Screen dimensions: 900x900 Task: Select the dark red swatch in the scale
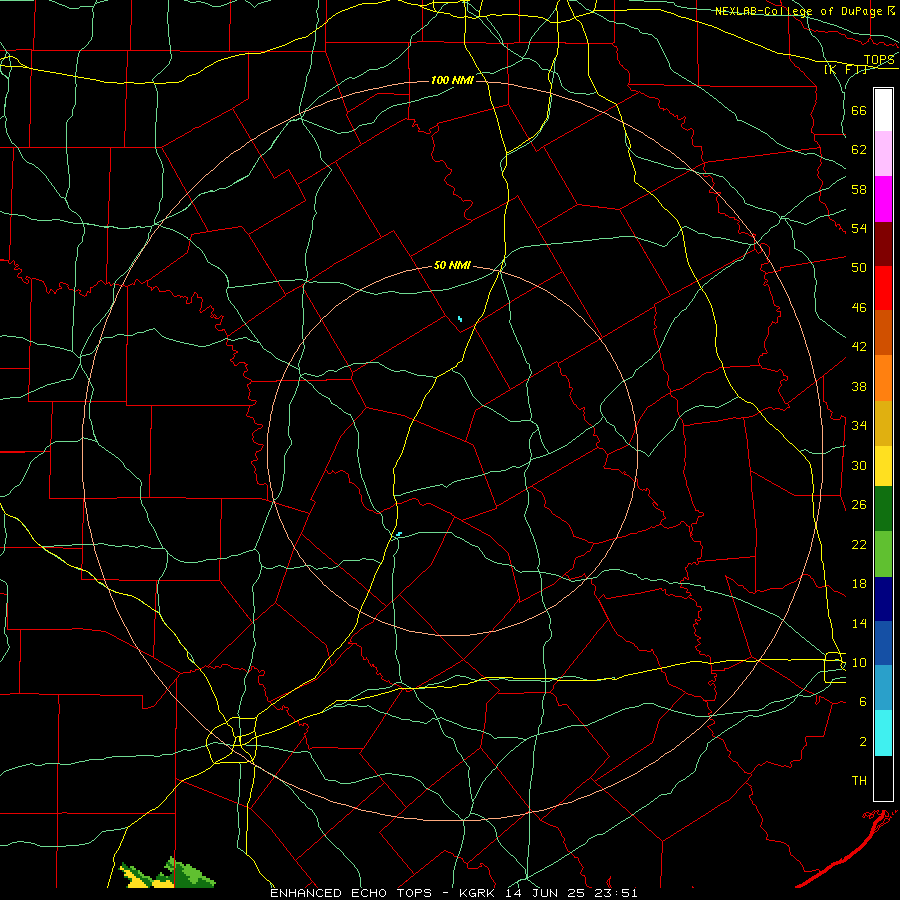click(883, 243)
